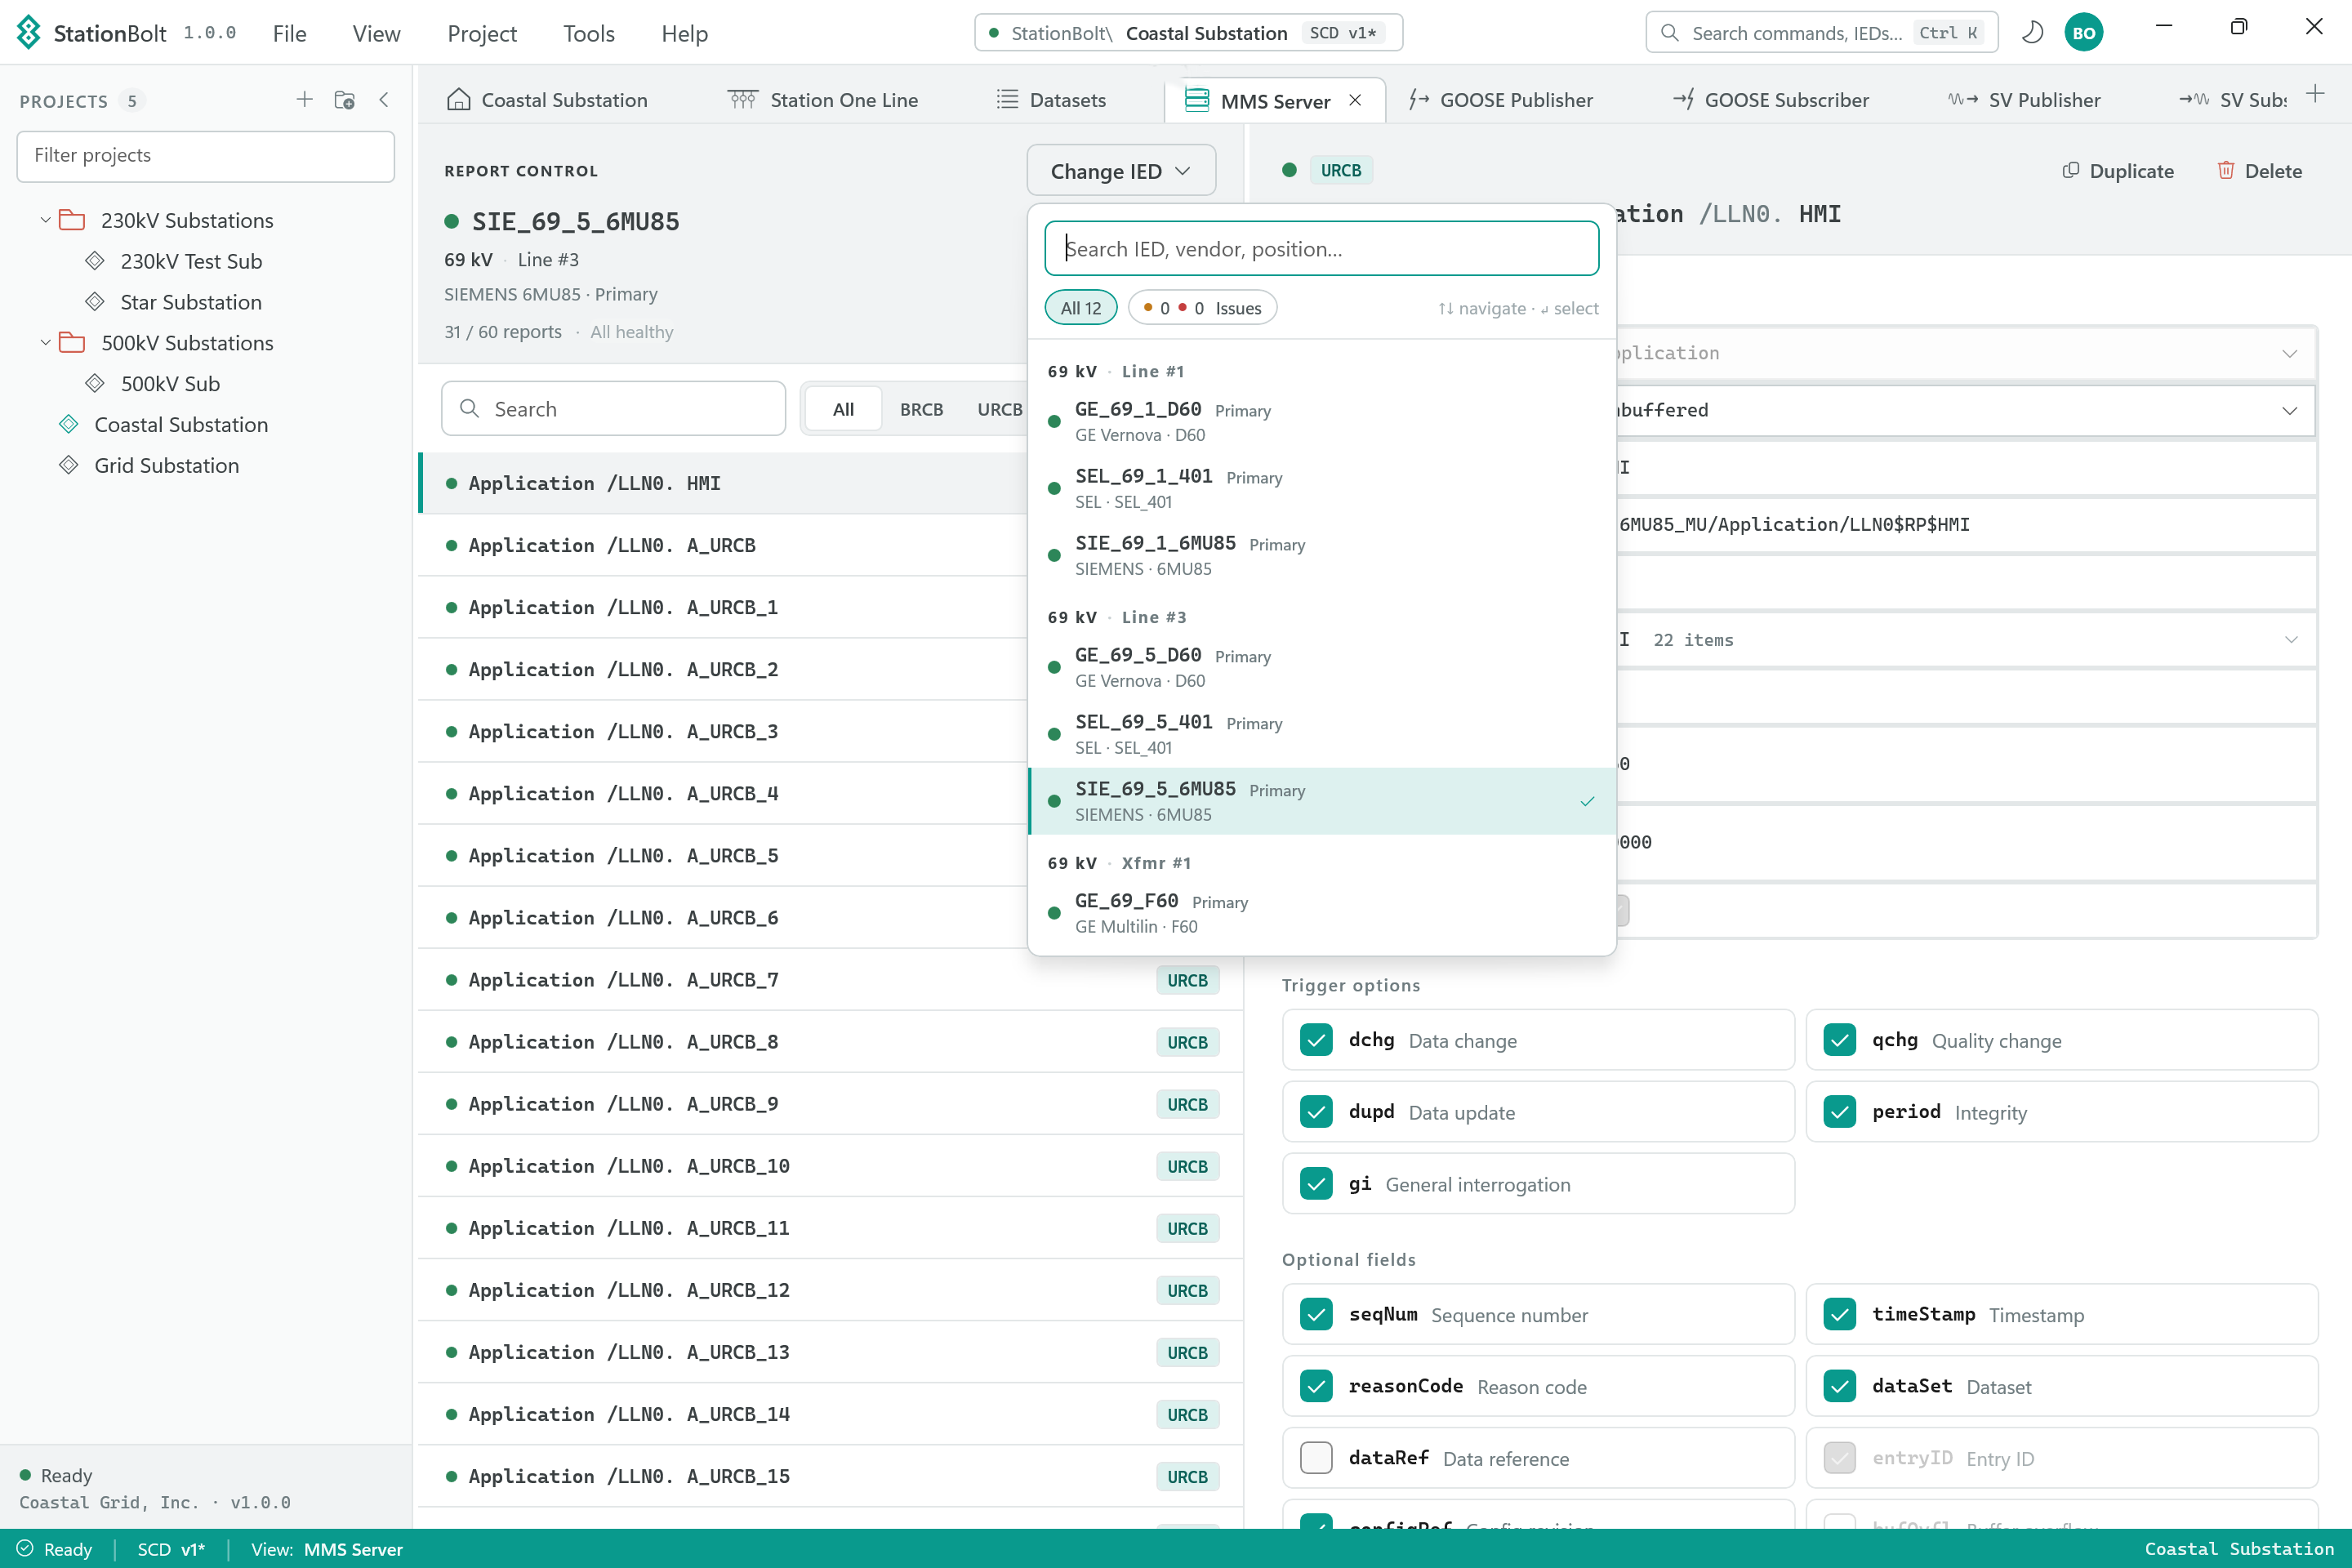Uncheck the dataSet Dataset field
The width and height of the screenshot is (2352, 1568).
click(x=1840, y=1386)
